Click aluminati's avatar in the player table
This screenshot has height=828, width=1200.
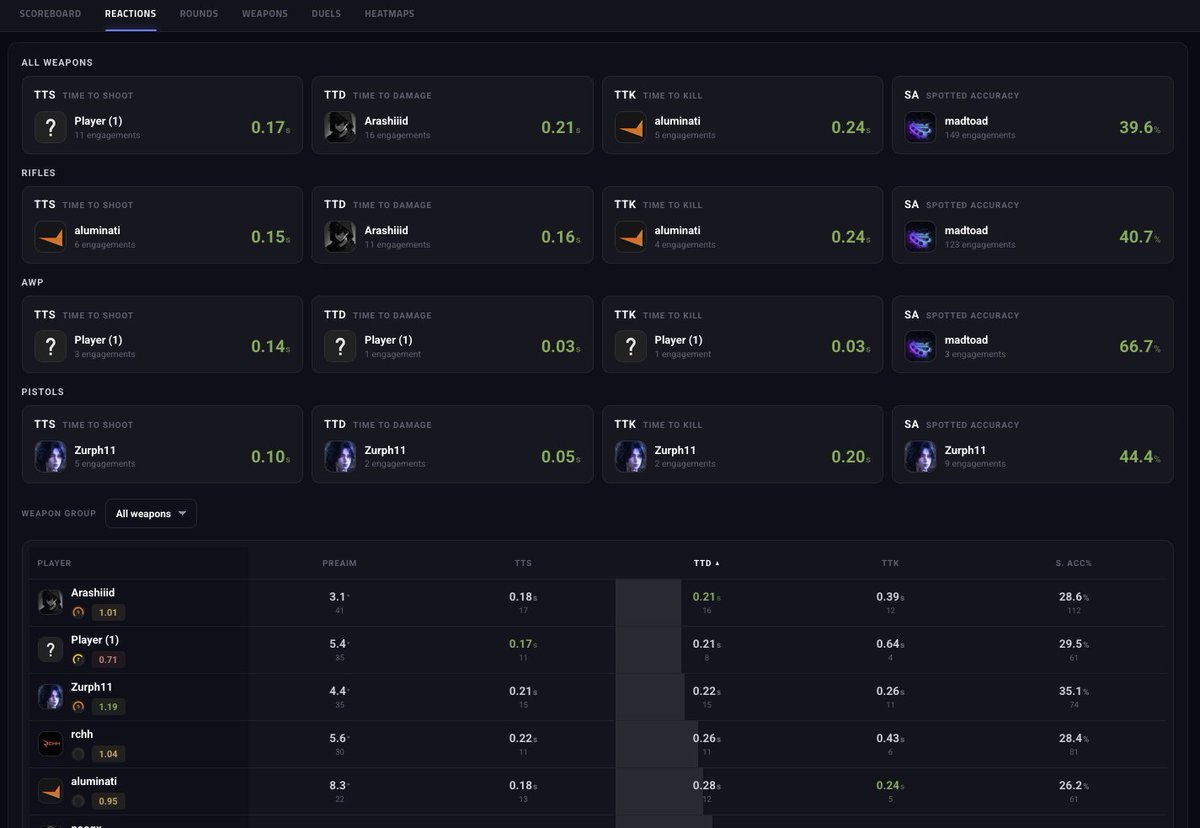[50, 790]
